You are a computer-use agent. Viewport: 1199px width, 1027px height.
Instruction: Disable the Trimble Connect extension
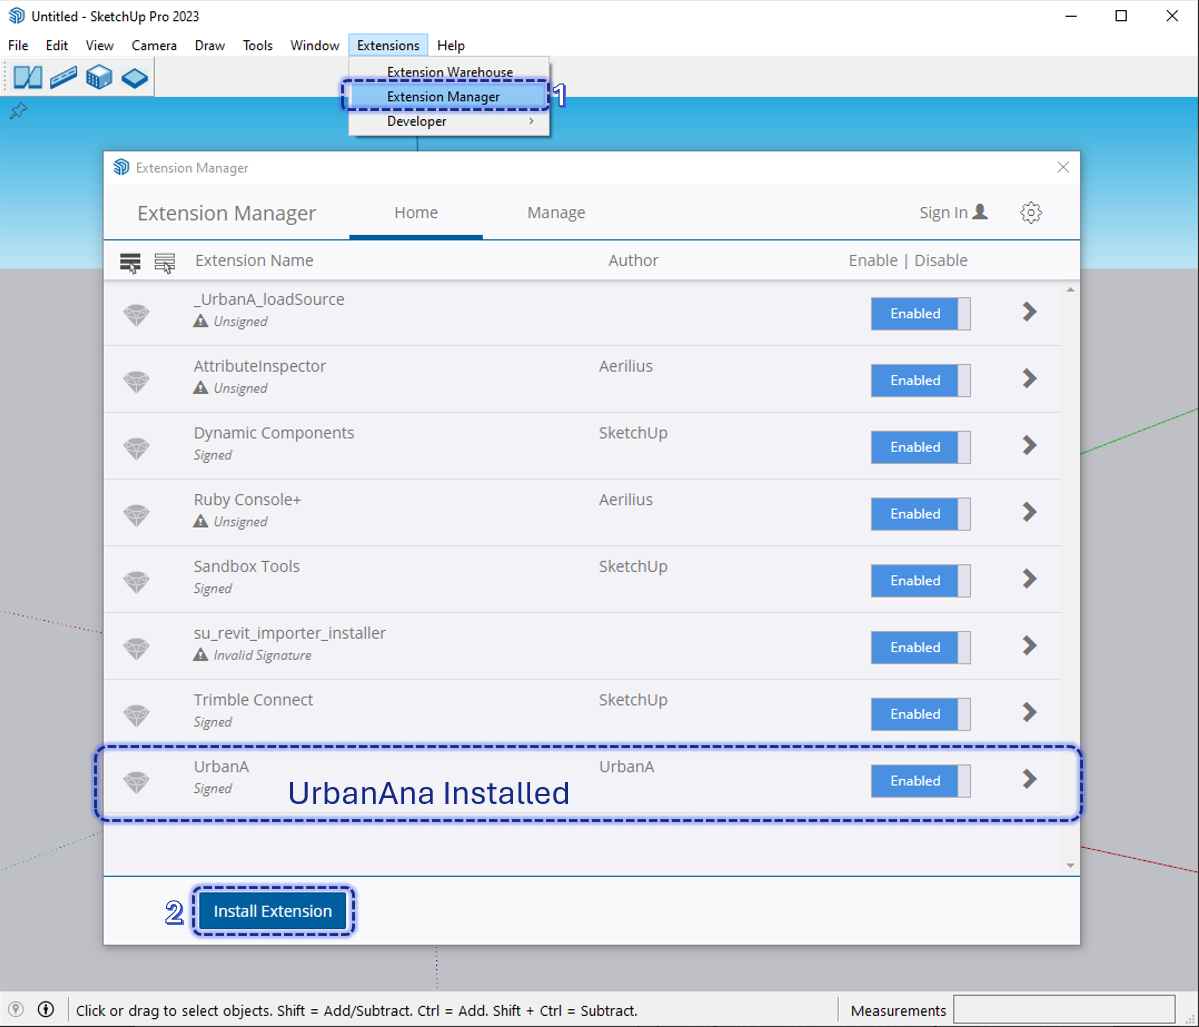click(921, 713)
